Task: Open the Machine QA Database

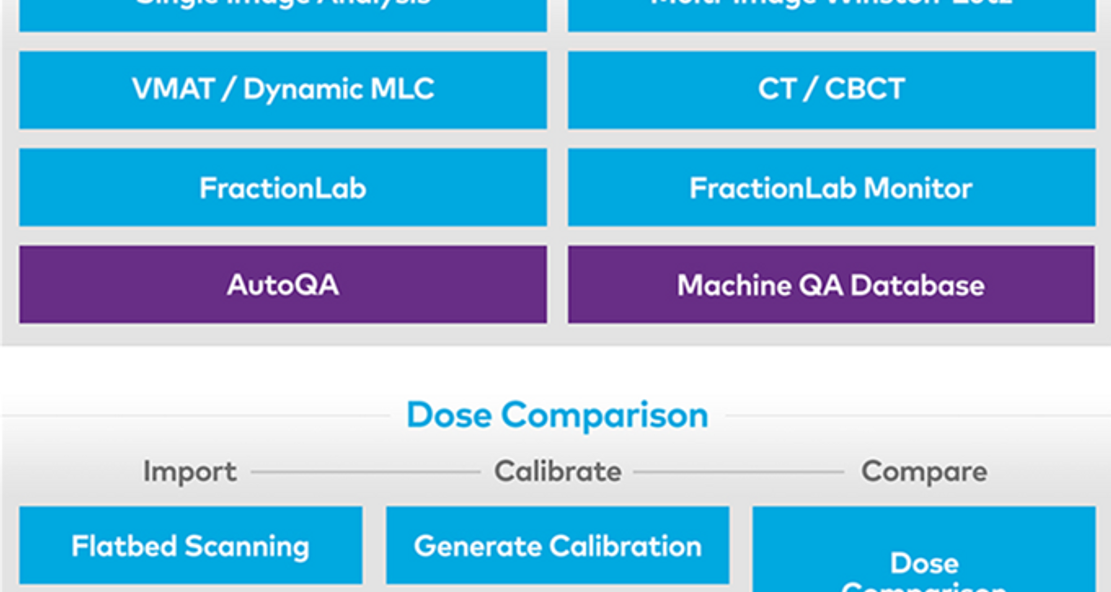Action: point(831,285)
